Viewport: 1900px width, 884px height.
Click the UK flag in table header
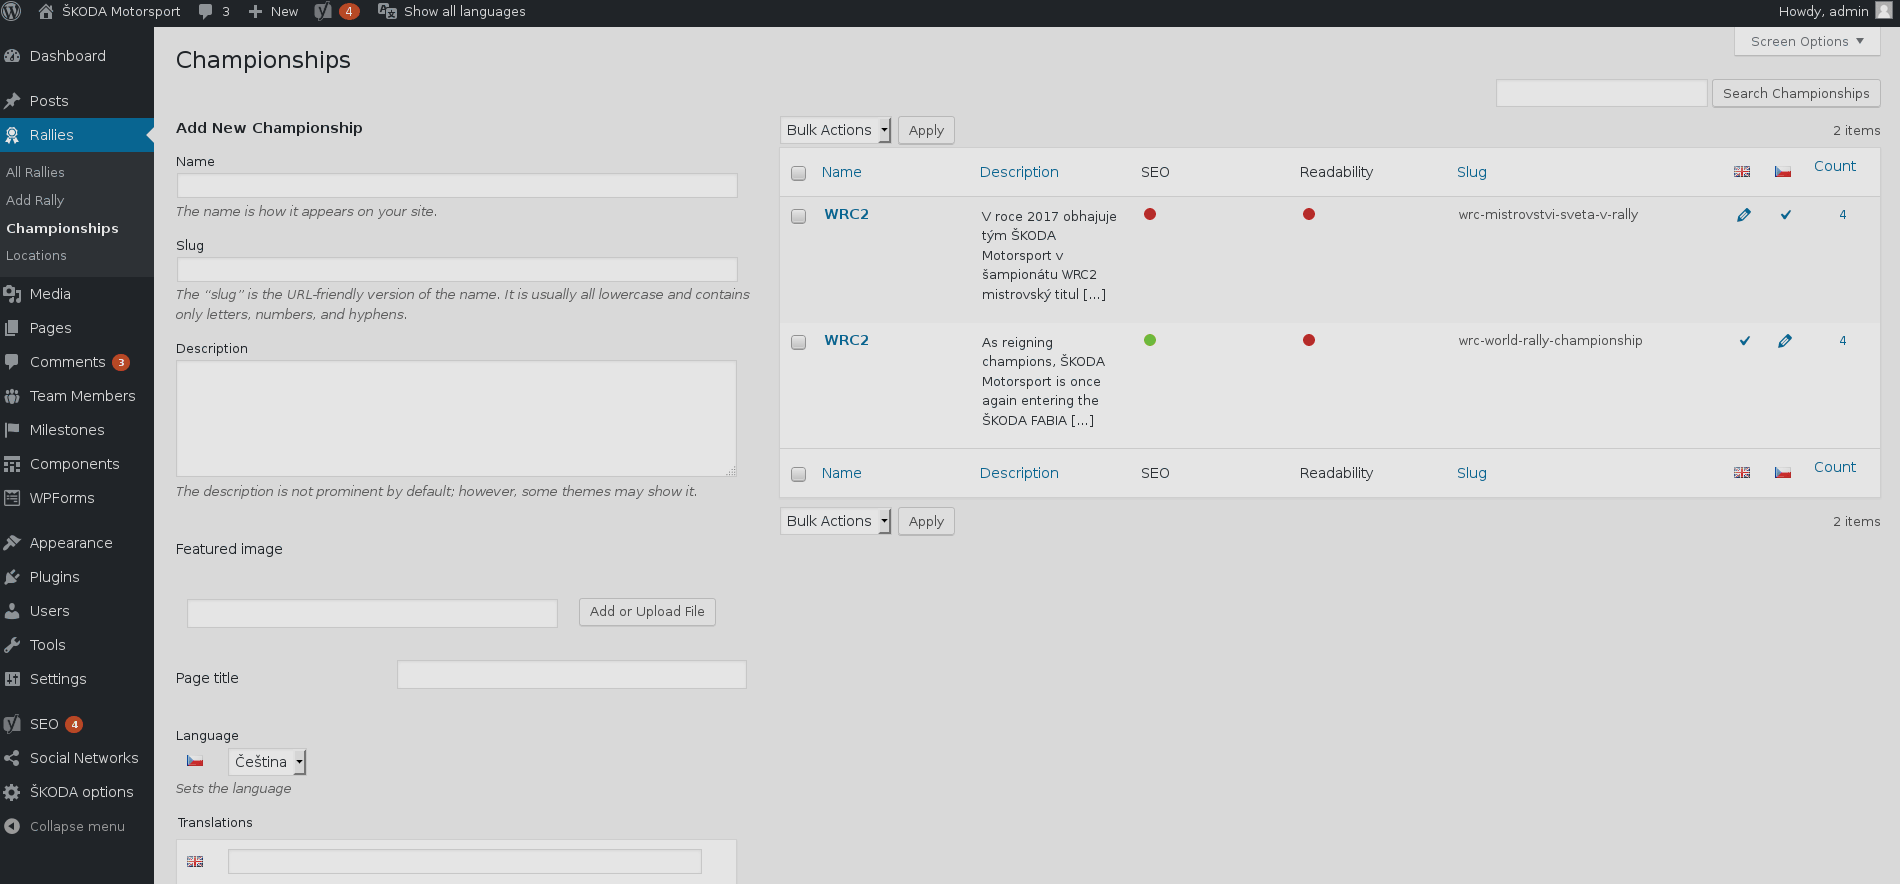click(1742, 172)
